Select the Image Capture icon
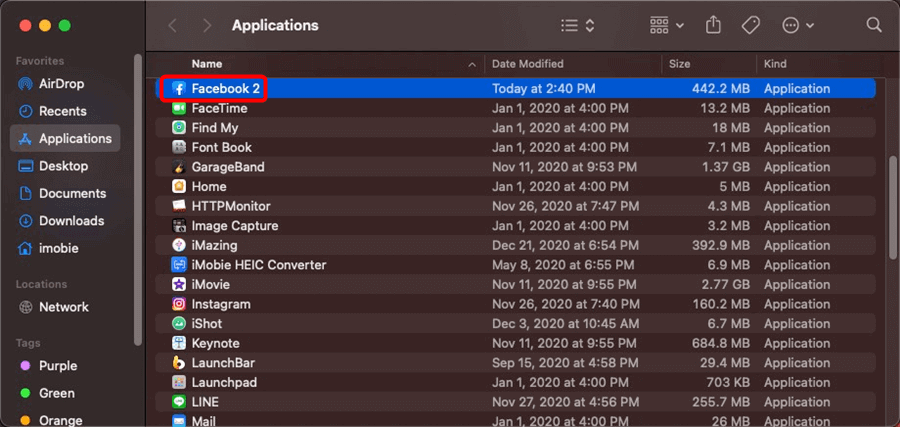The image size is (900, 427). pyautogui.click(x=179, y=226)
